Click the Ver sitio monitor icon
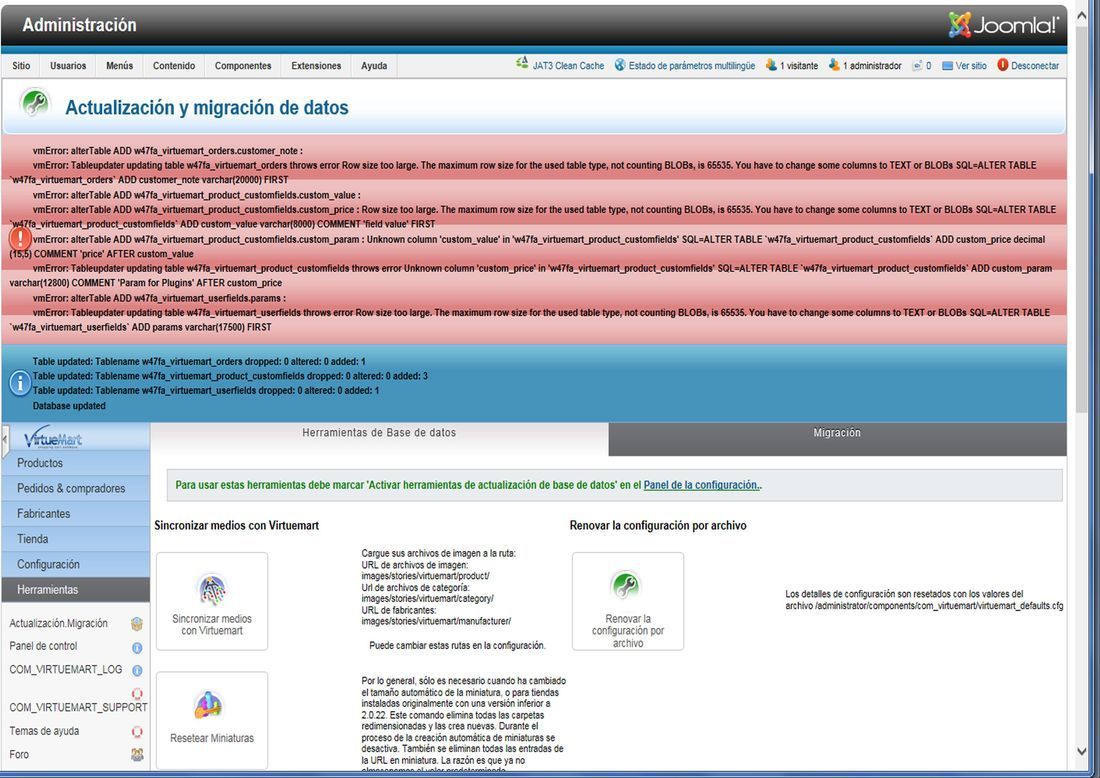This screenshot has width=1100, height=778. click(x=947, y=66)
